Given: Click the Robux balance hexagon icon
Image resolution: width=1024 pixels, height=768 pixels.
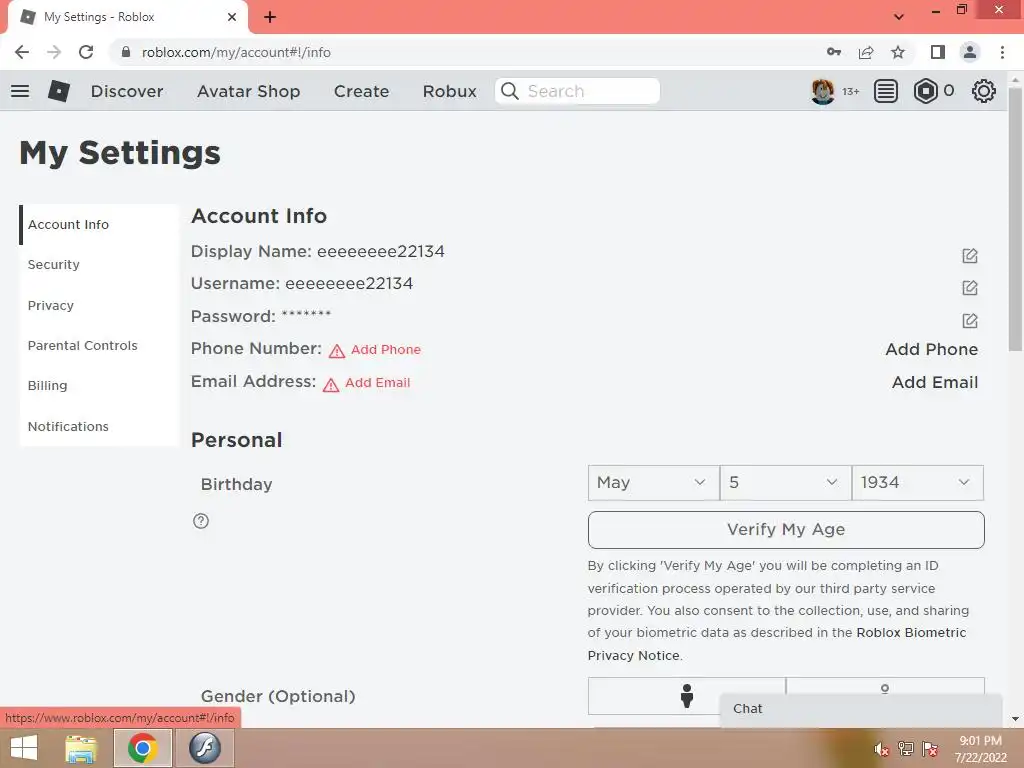Looking at the screenshot, I should click(925, 91).
